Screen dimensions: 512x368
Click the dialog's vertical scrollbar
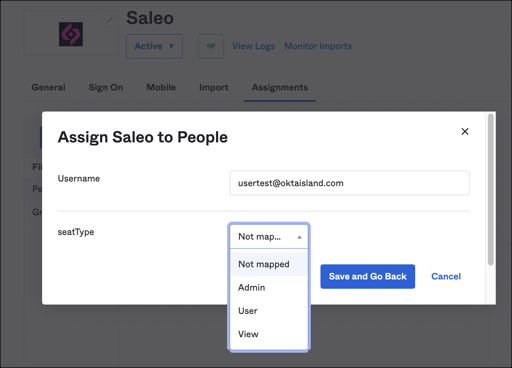click(x=490, y=189)
